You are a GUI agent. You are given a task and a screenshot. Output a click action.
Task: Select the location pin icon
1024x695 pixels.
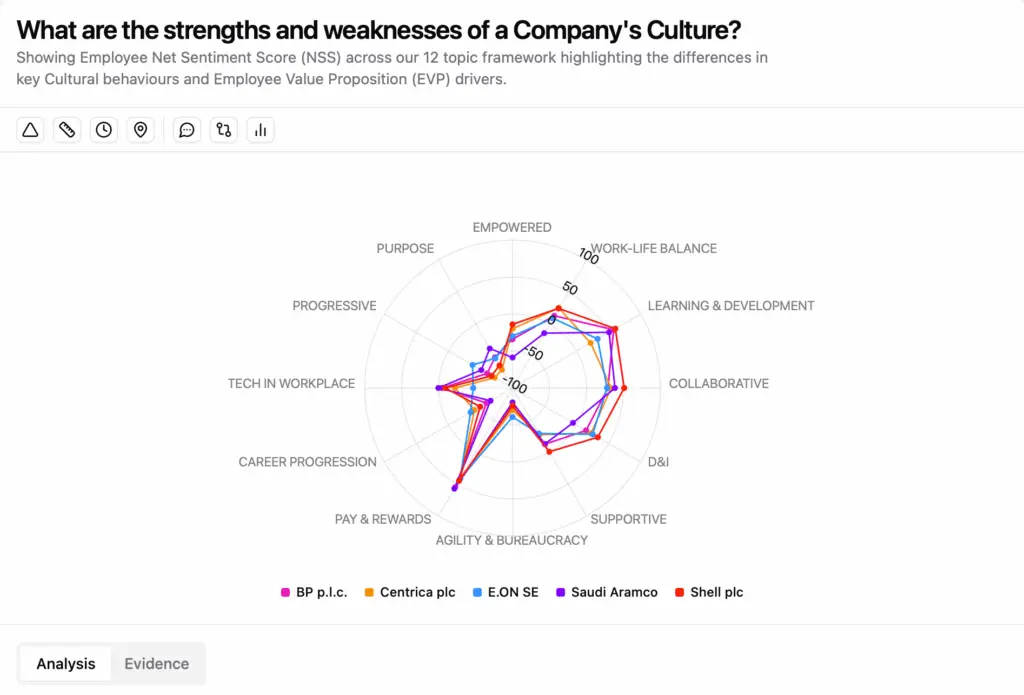140,129
